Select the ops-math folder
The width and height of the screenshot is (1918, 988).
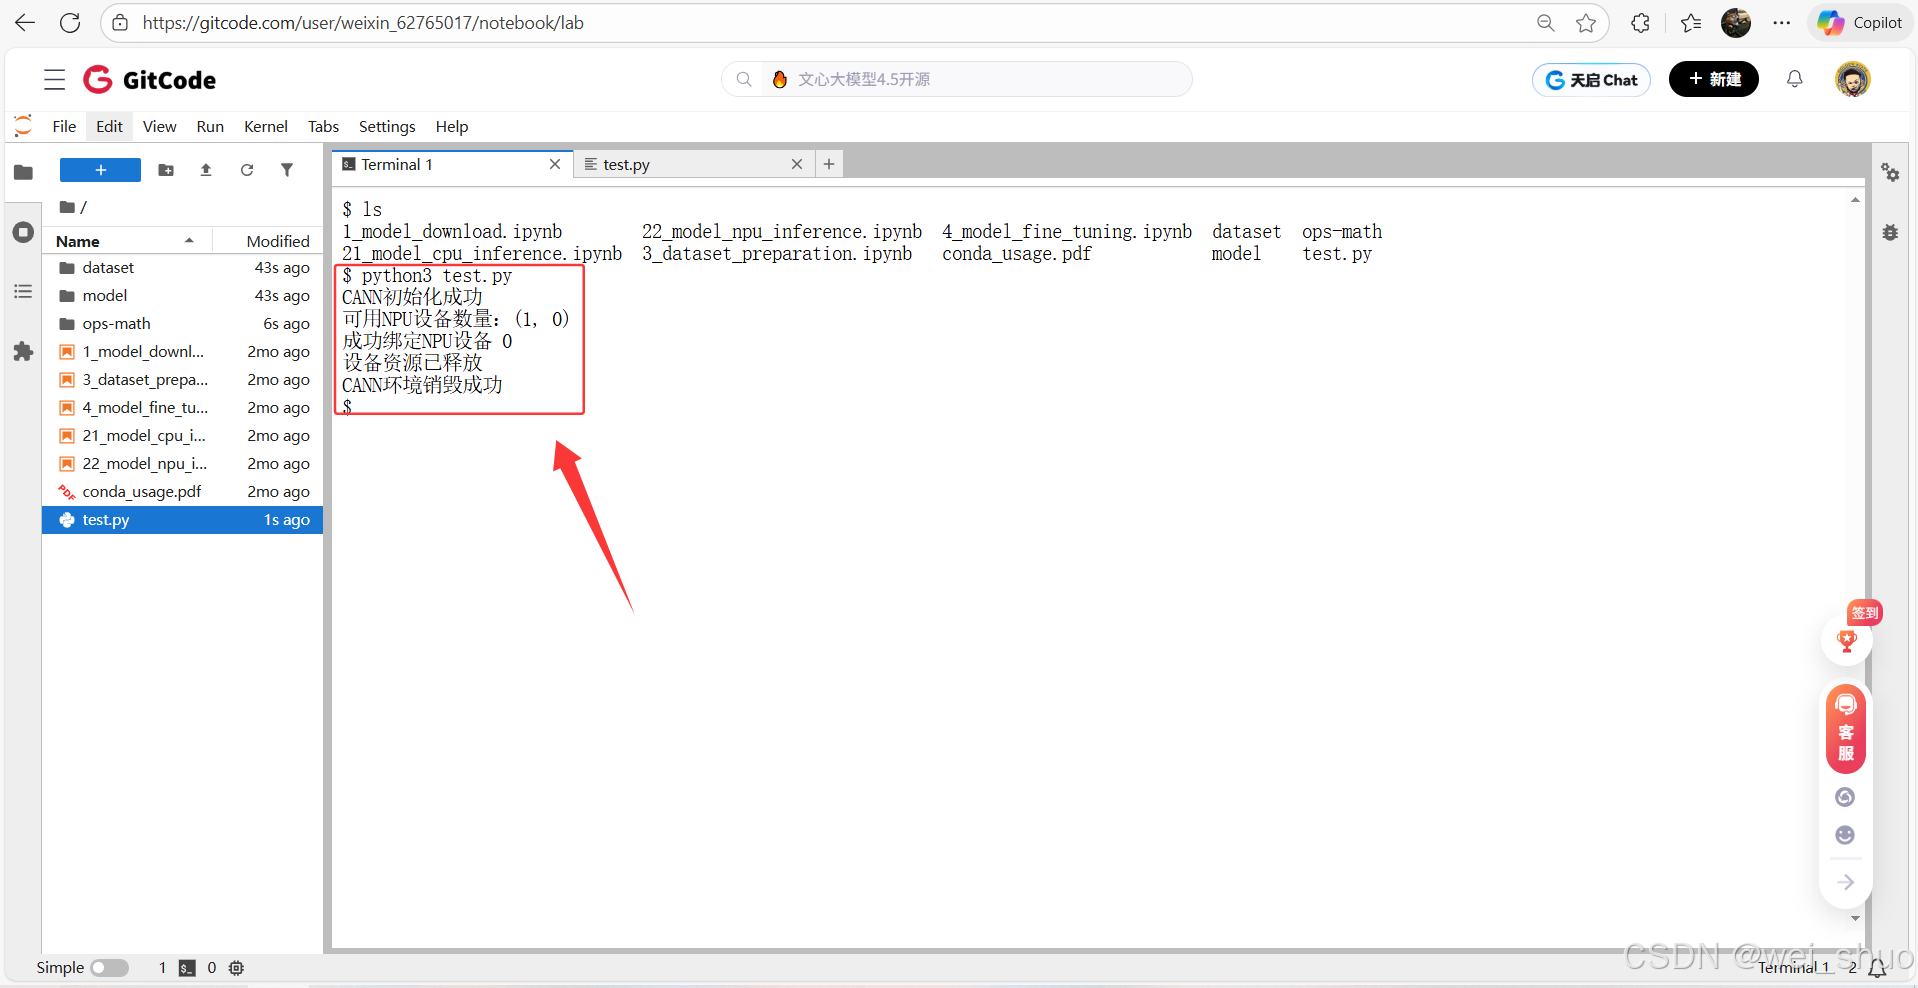(182, 323)
